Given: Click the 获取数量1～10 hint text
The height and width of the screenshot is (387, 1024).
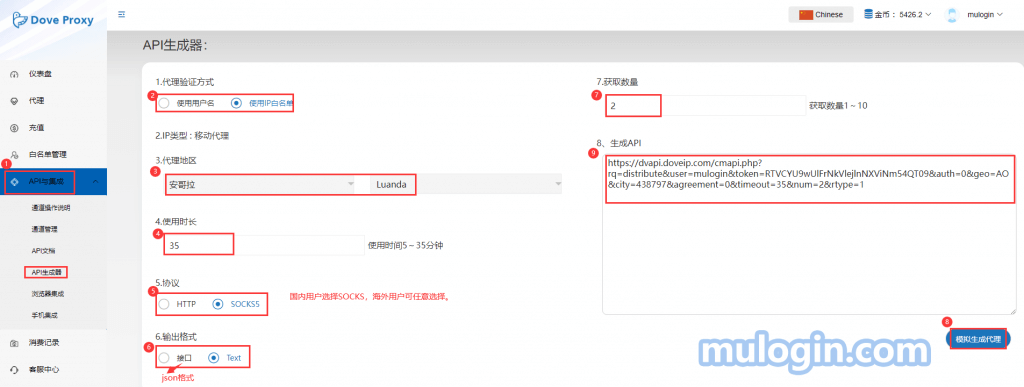Looking at the screenshot, I should [x=839, y=105].
